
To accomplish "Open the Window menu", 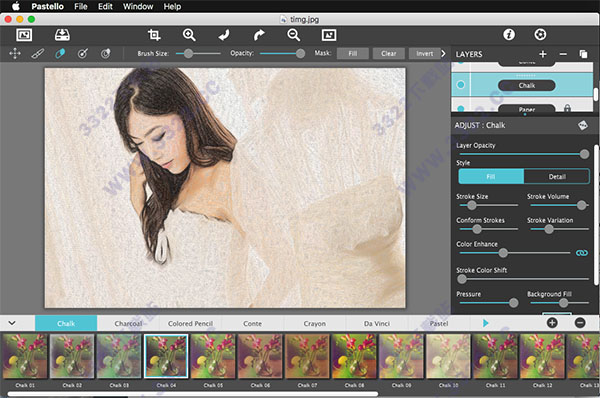I will pos(138,7).
